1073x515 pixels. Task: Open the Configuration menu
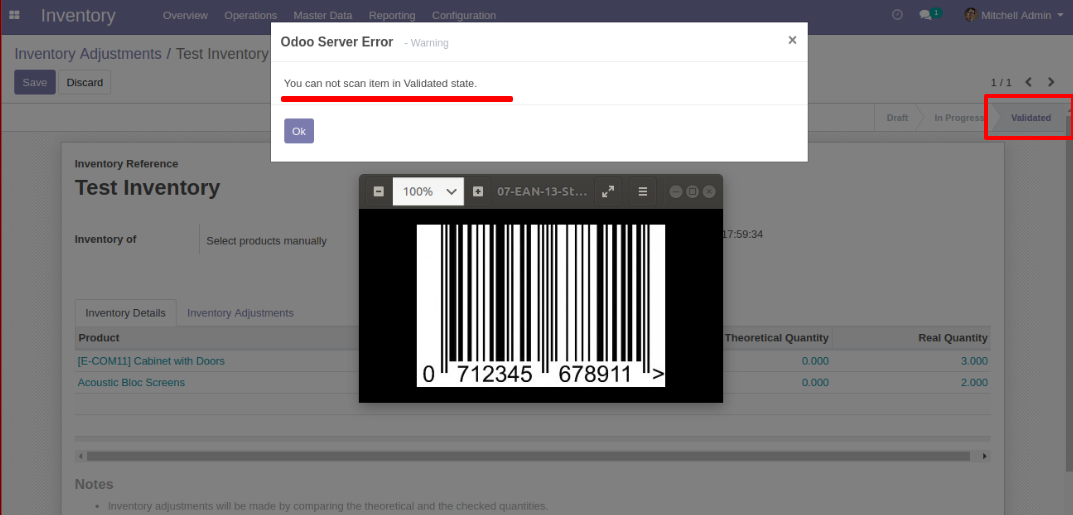(x=464, y=15)
